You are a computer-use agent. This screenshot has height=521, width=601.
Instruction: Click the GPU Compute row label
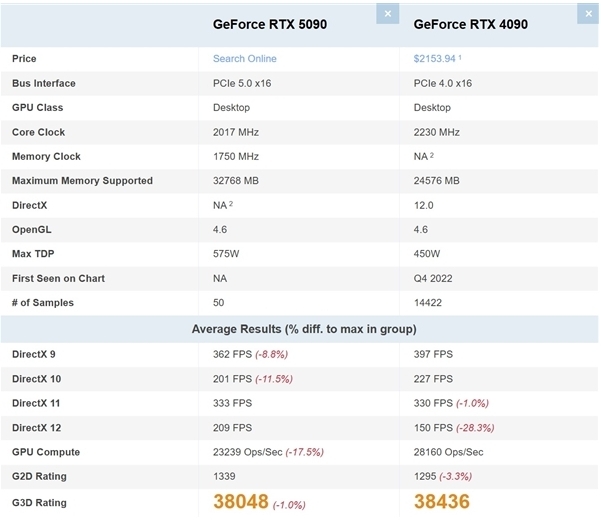[46, 452]
